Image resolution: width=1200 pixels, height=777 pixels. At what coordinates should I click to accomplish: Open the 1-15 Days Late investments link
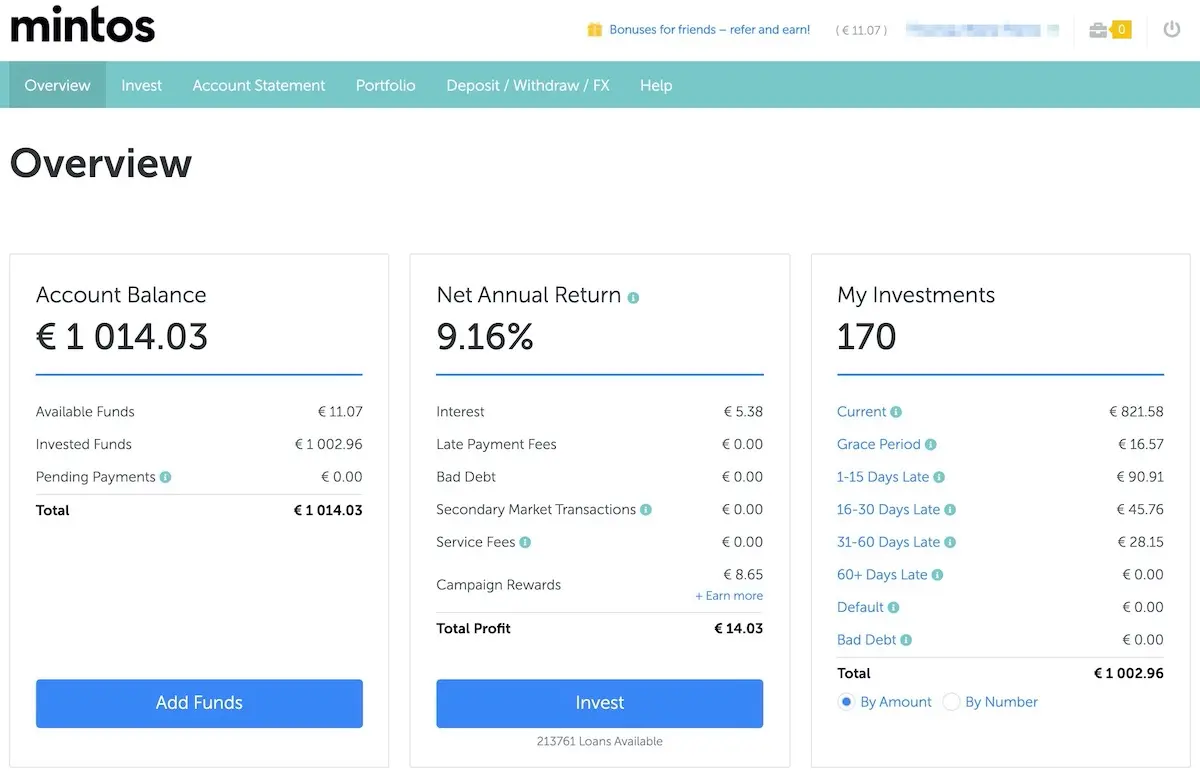pos(883,477)
